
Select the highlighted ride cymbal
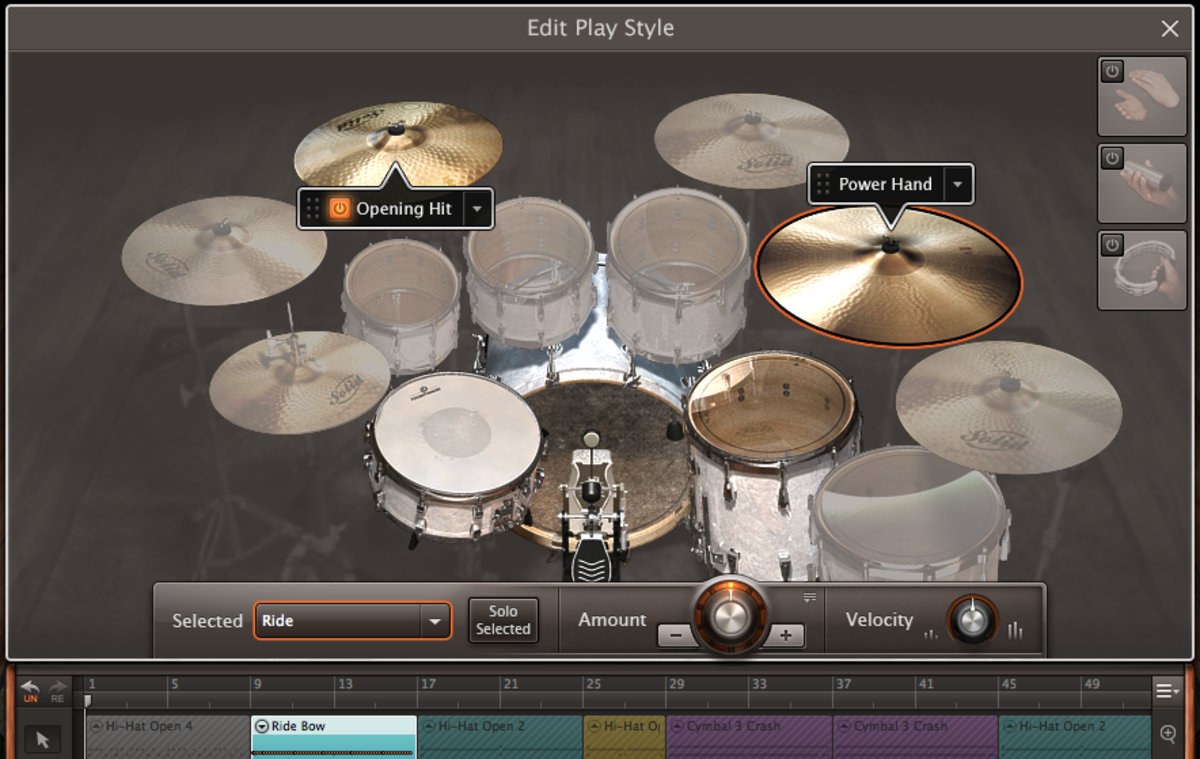(x=888, y=275)
